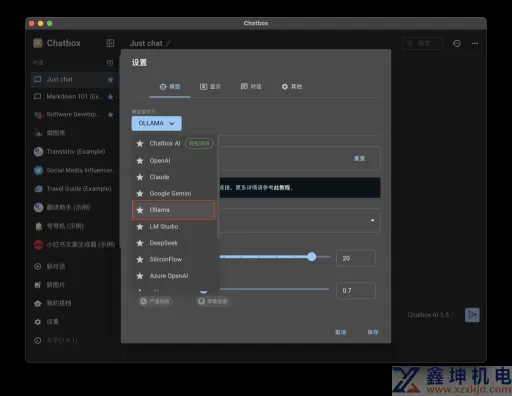Open the three-dots more menu
The width and height of the screenshot is (512, 396).
pos(475,43)
